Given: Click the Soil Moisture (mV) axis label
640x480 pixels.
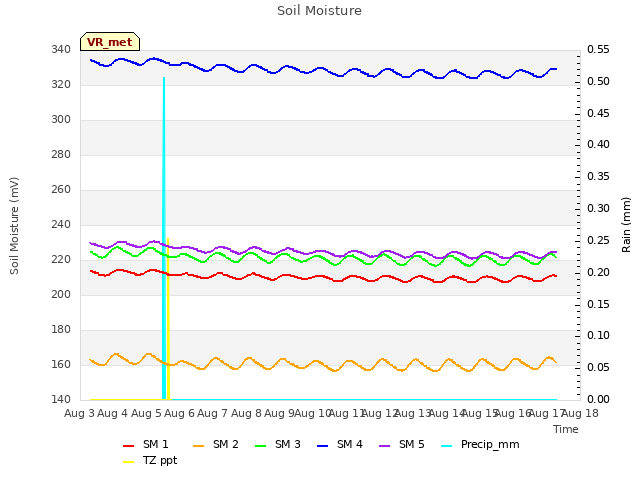Looking at the screenshot, I should [x=14, y=226].
